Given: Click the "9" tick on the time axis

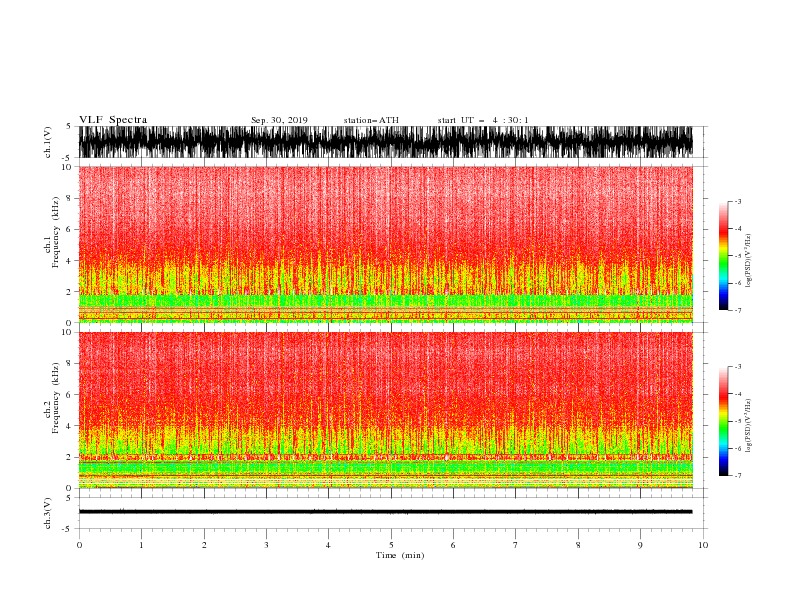Looking at the screenshot, I should coord(640,545).
